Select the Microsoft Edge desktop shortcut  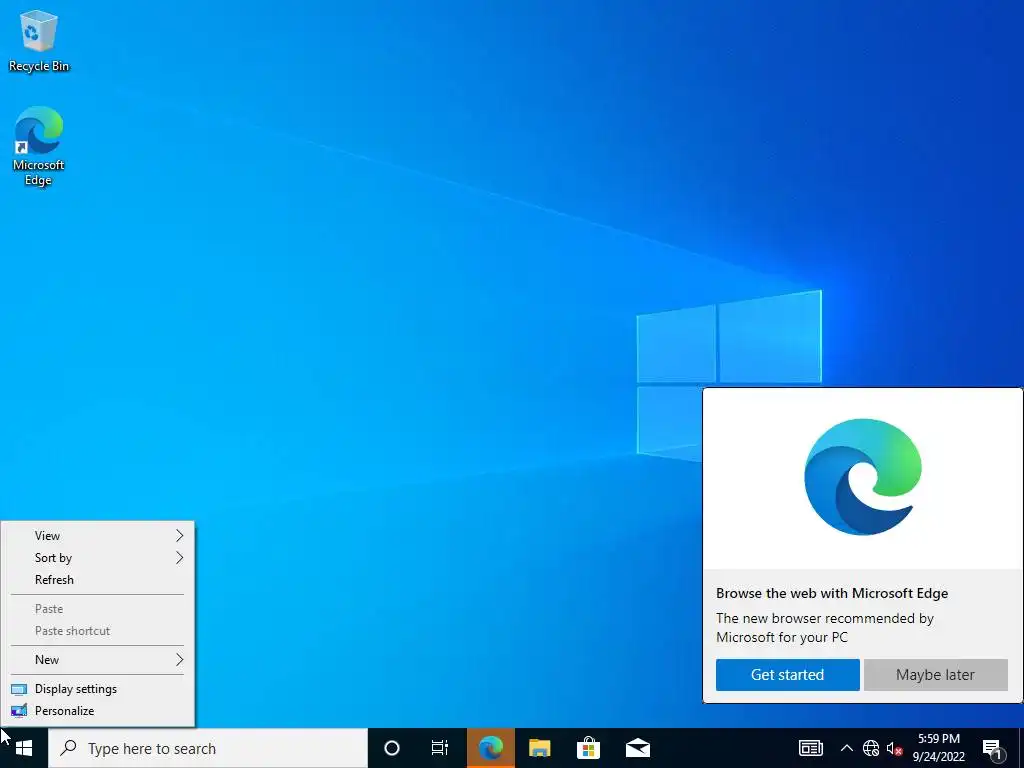(39, 146)
